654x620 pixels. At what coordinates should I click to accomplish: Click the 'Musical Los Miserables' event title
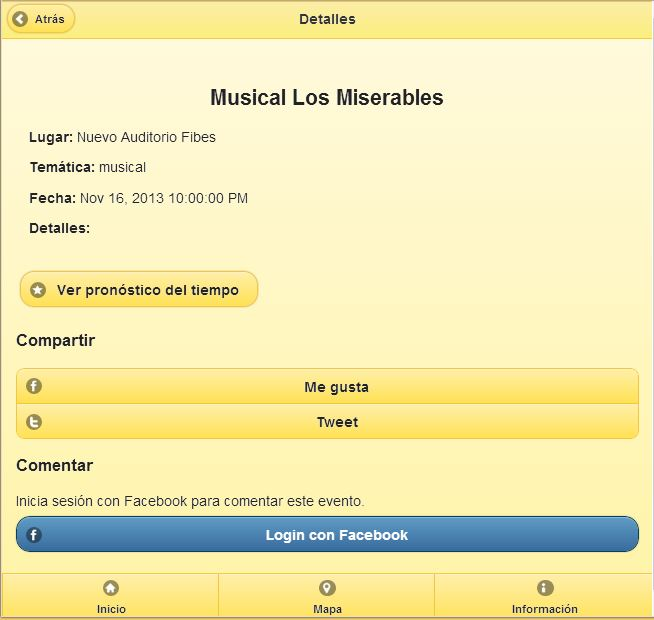point(327,98)
